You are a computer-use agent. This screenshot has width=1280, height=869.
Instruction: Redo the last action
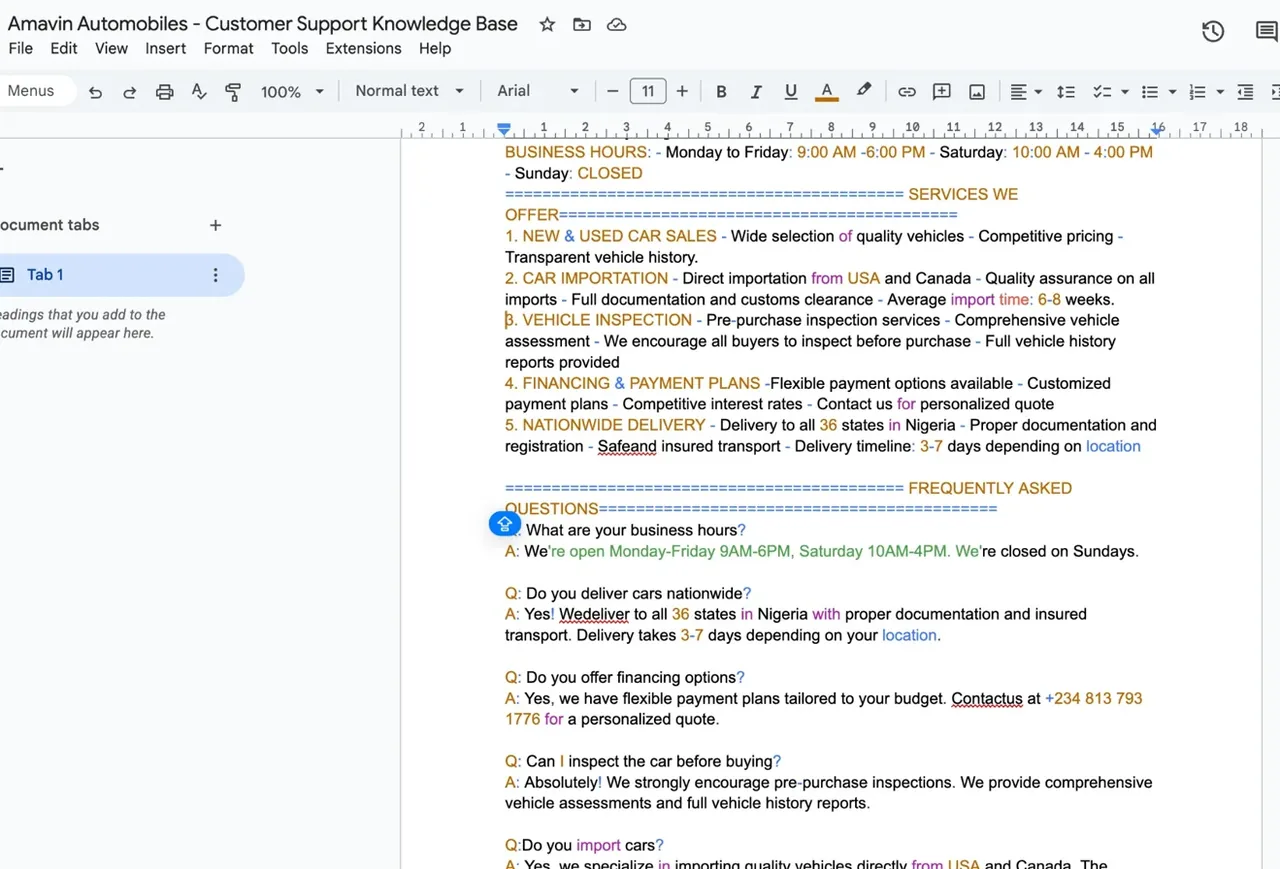pos(129,92)
